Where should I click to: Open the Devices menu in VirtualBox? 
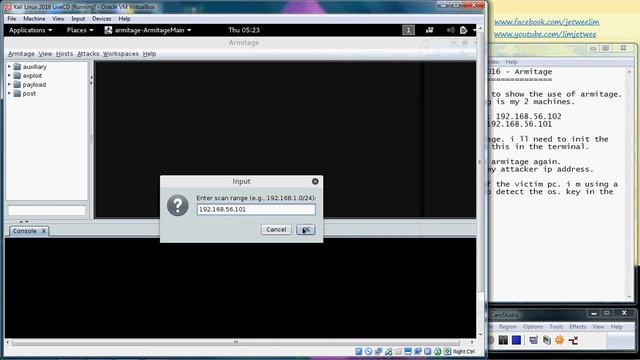tap(101, 19)
